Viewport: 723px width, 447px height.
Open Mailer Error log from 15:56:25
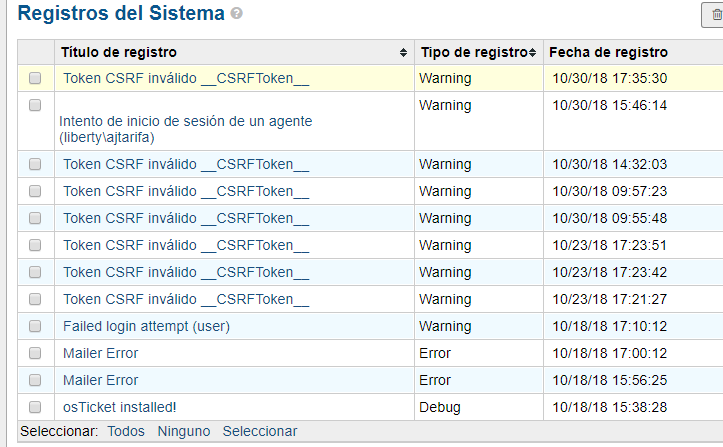point(101,380)
